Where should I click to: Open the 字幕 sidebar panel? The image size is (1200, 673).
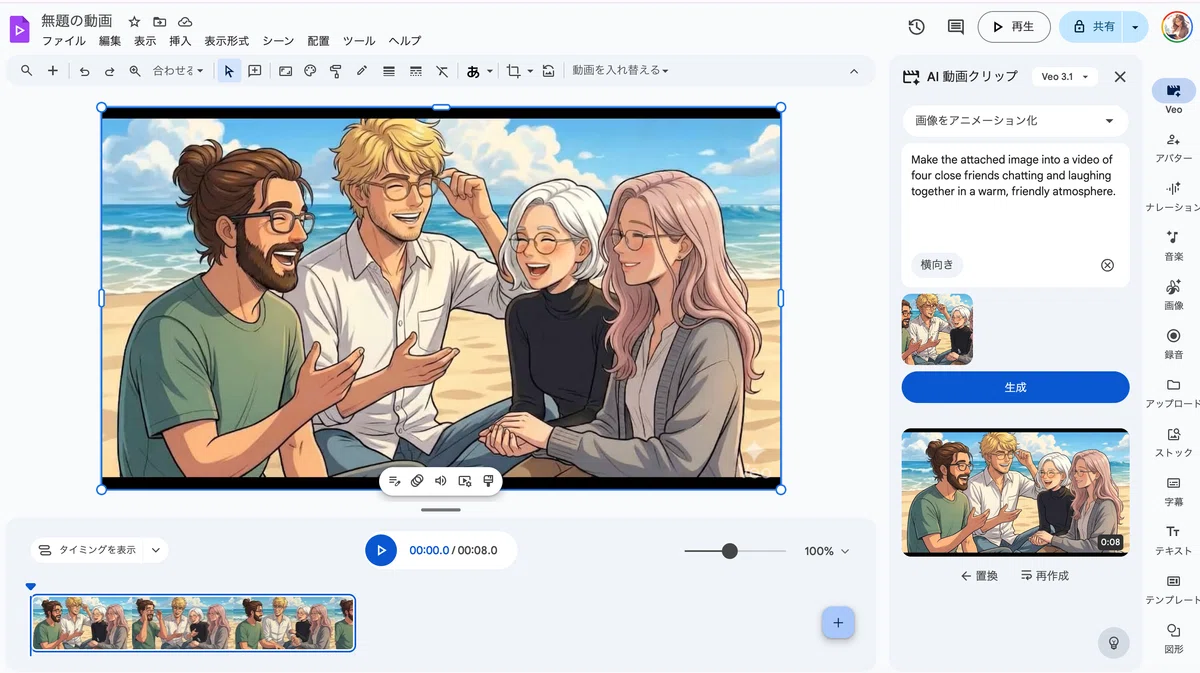click(1173, 490)
